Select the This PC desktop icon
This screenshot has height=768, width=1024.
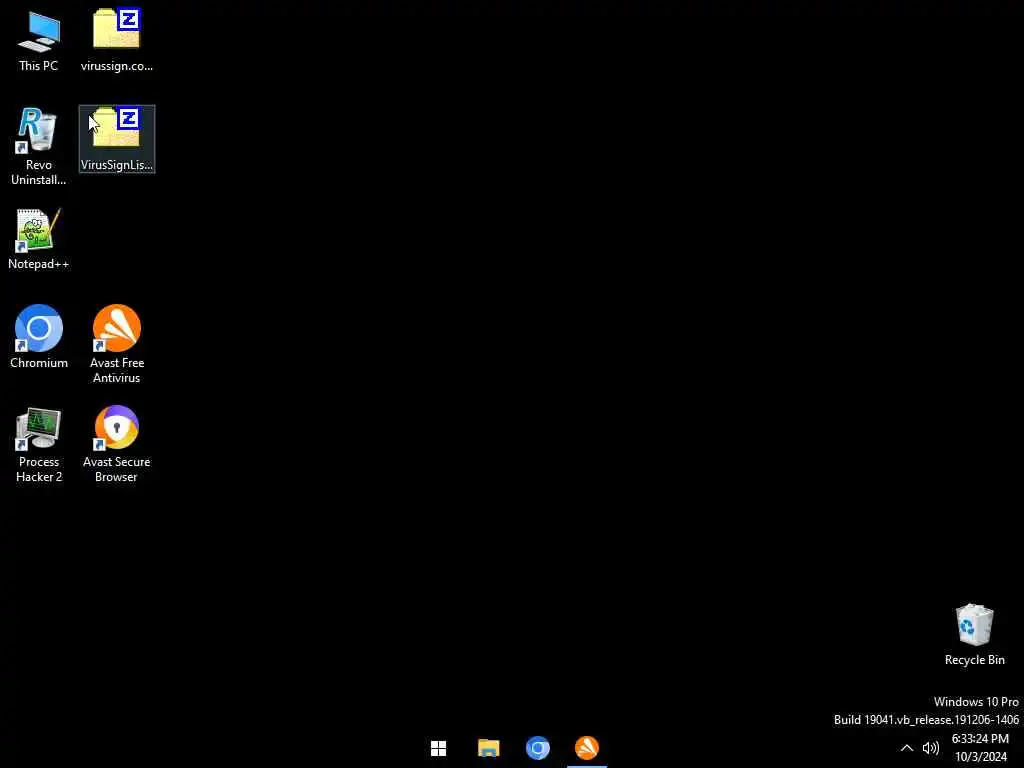coord(39,40)
